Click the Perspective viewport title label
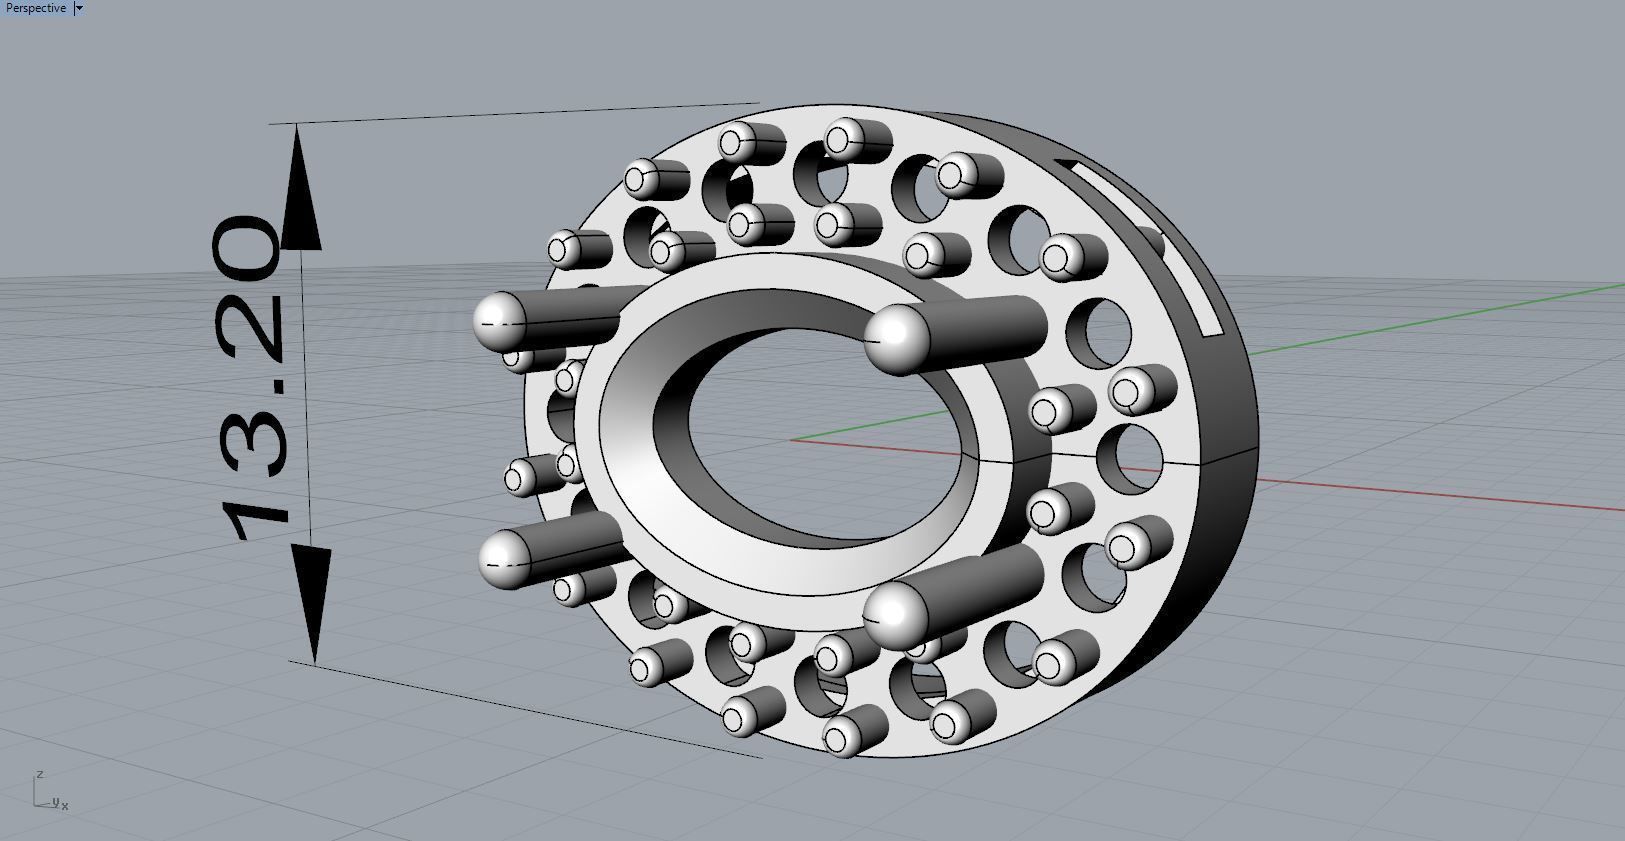The image size is (1625, 841). tap(36, 8)
